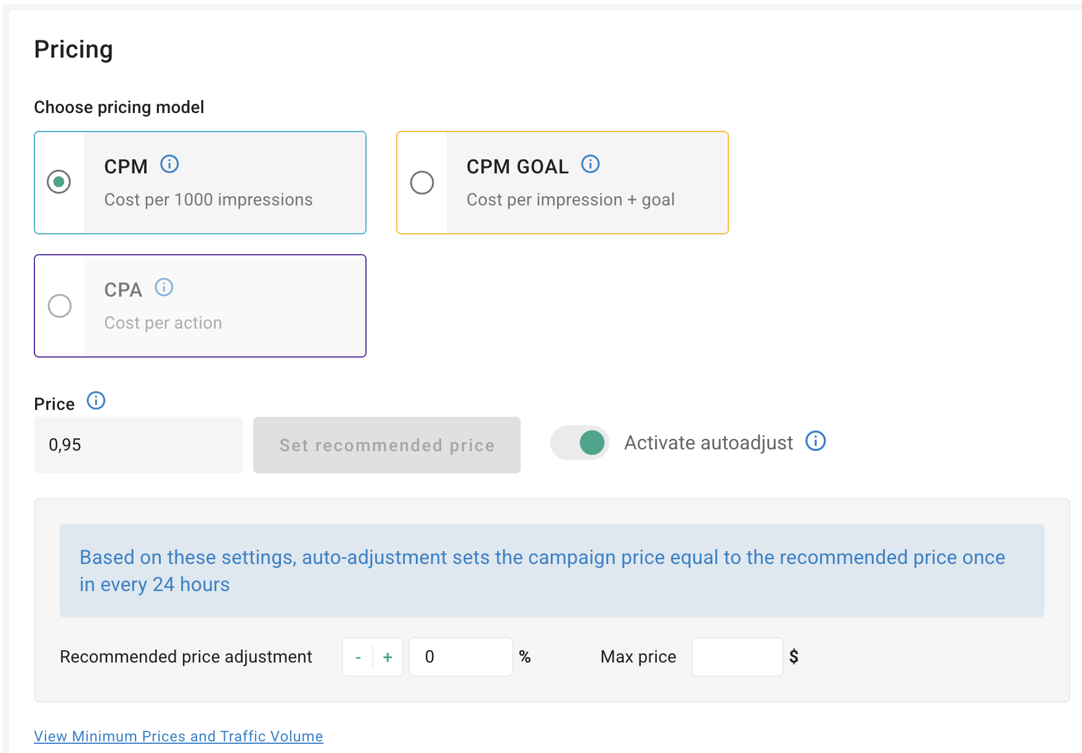Click the 'Cost per impression + goal' text

click(x=570, y=200)
